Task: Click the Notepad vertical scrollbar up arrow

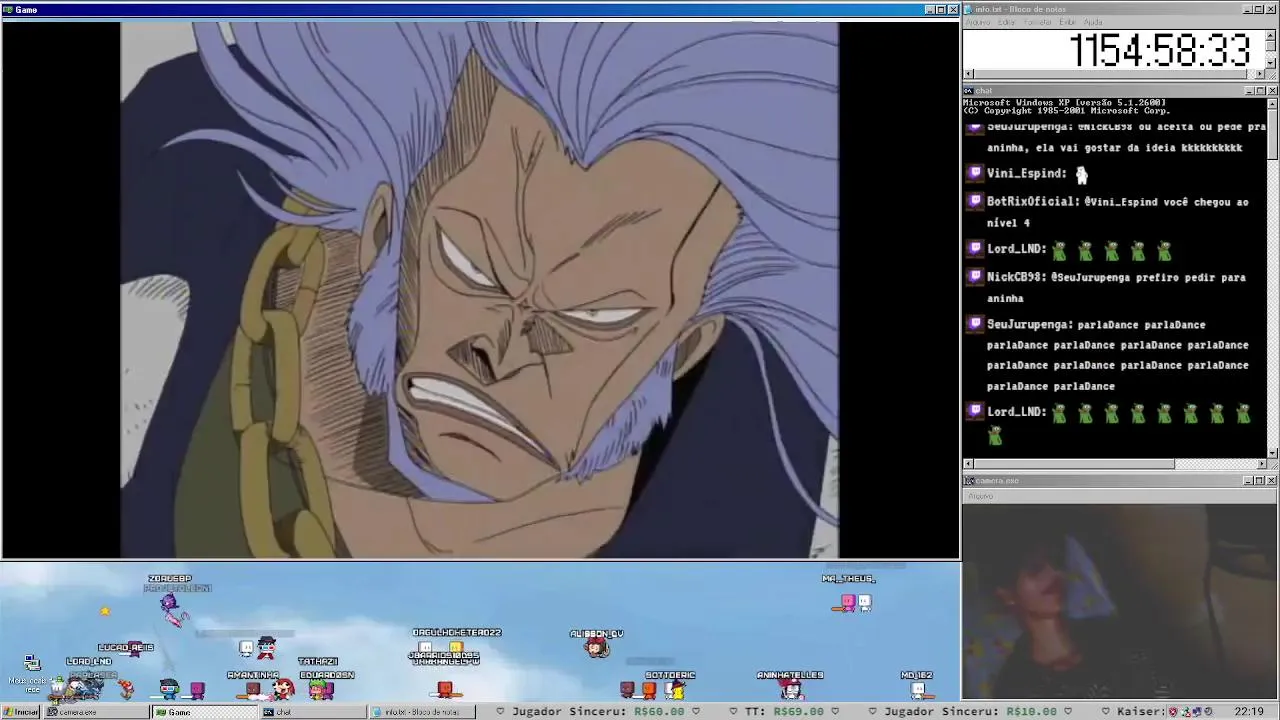Action: [x=1271, y=35]
